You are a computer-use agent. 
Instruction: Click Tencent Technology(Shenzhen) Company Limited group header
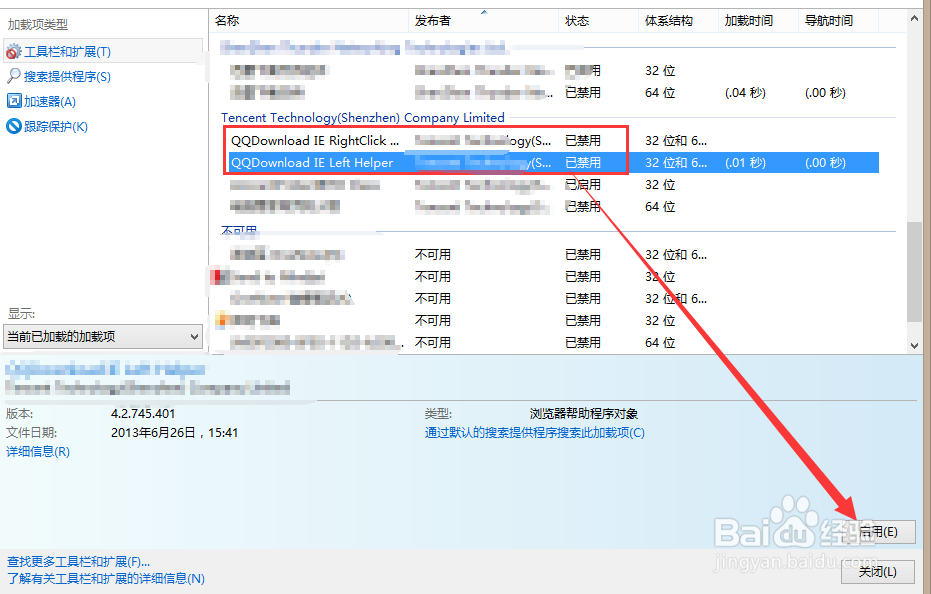click(363, 118)
